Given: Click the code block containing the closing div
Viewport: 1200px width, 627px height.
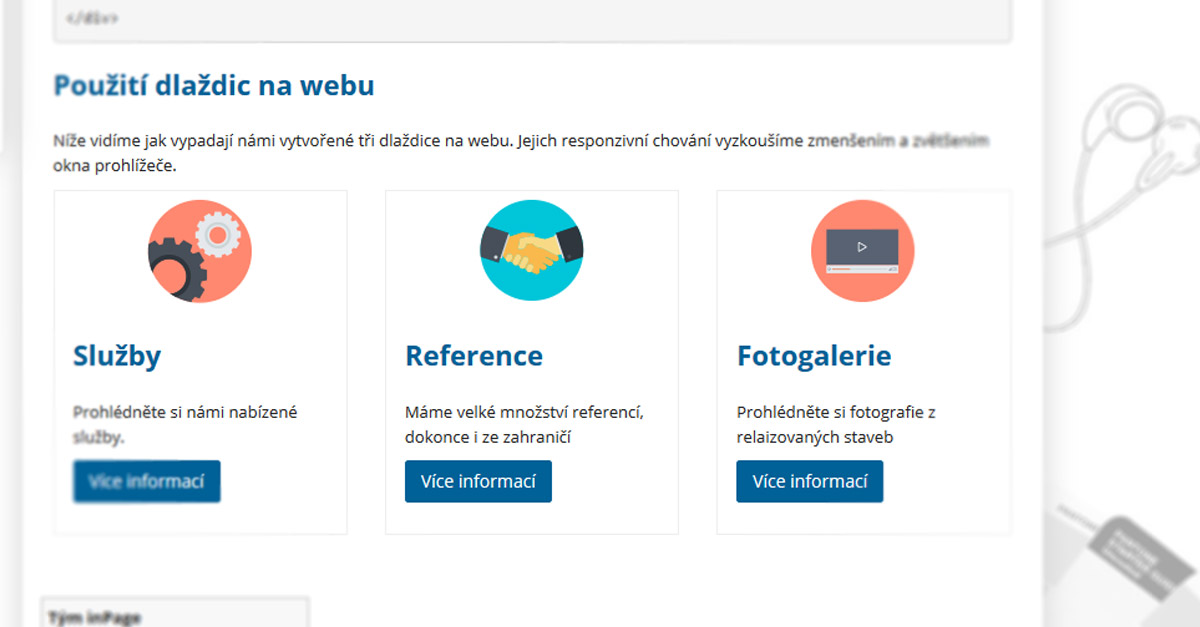Looking at the screenshot, I should point(532,20).
